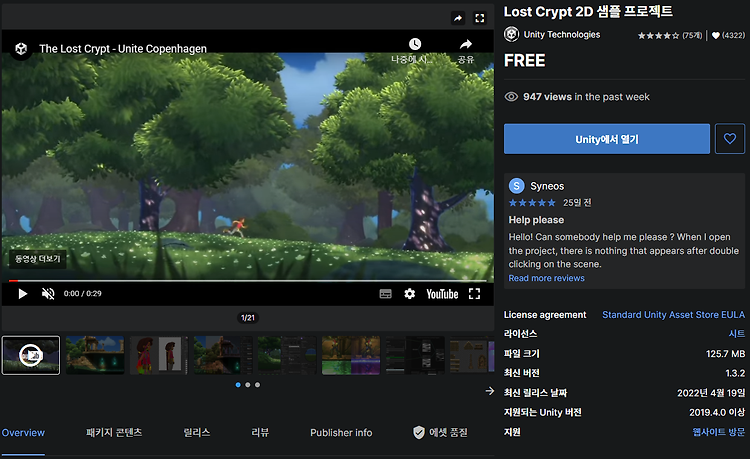Select the third thumbnail with character sprites
Screen dimensions: 750x459
(159, 355)
